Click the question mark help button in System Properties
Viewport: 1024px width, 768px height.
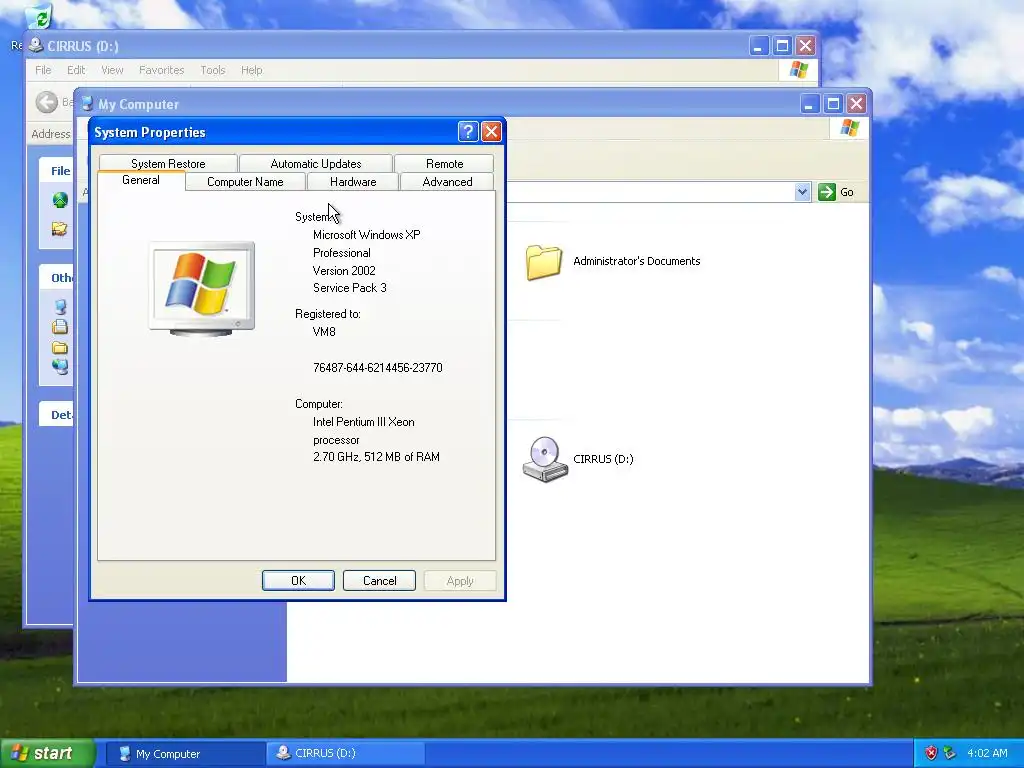click(x=468, y=132)
